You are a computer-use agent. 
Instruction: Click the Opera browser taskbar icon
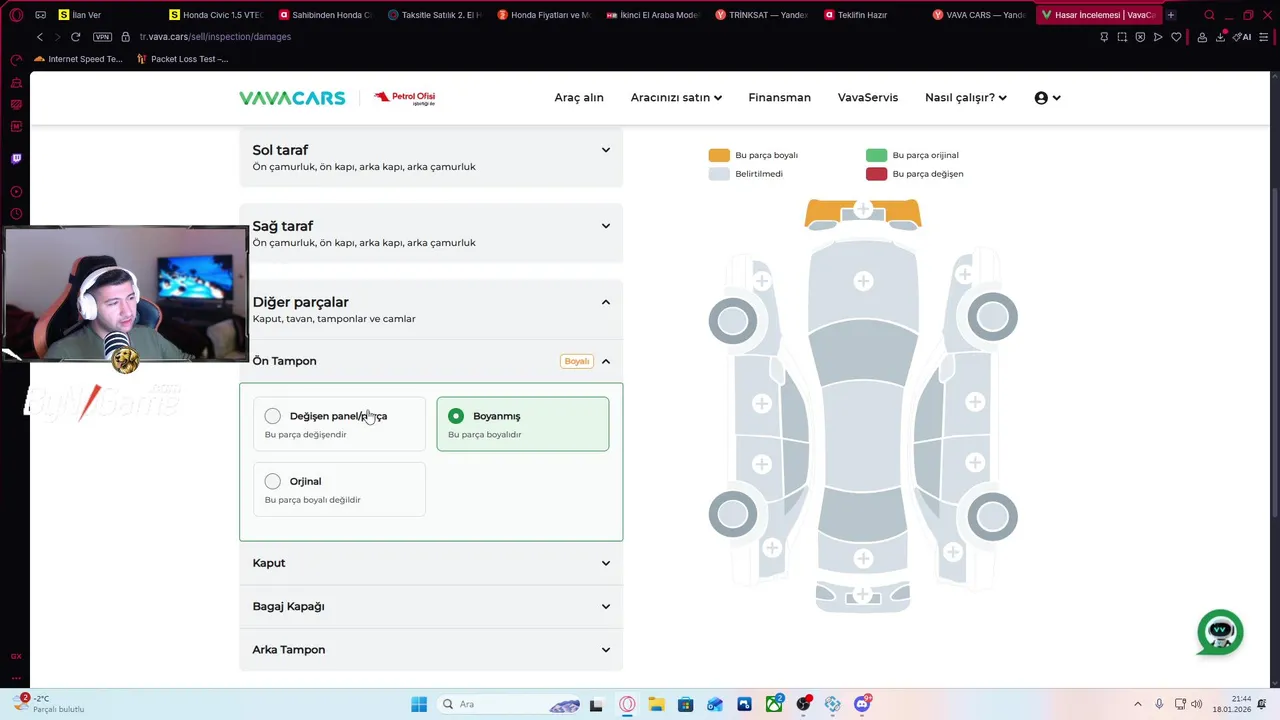point(627,704)
